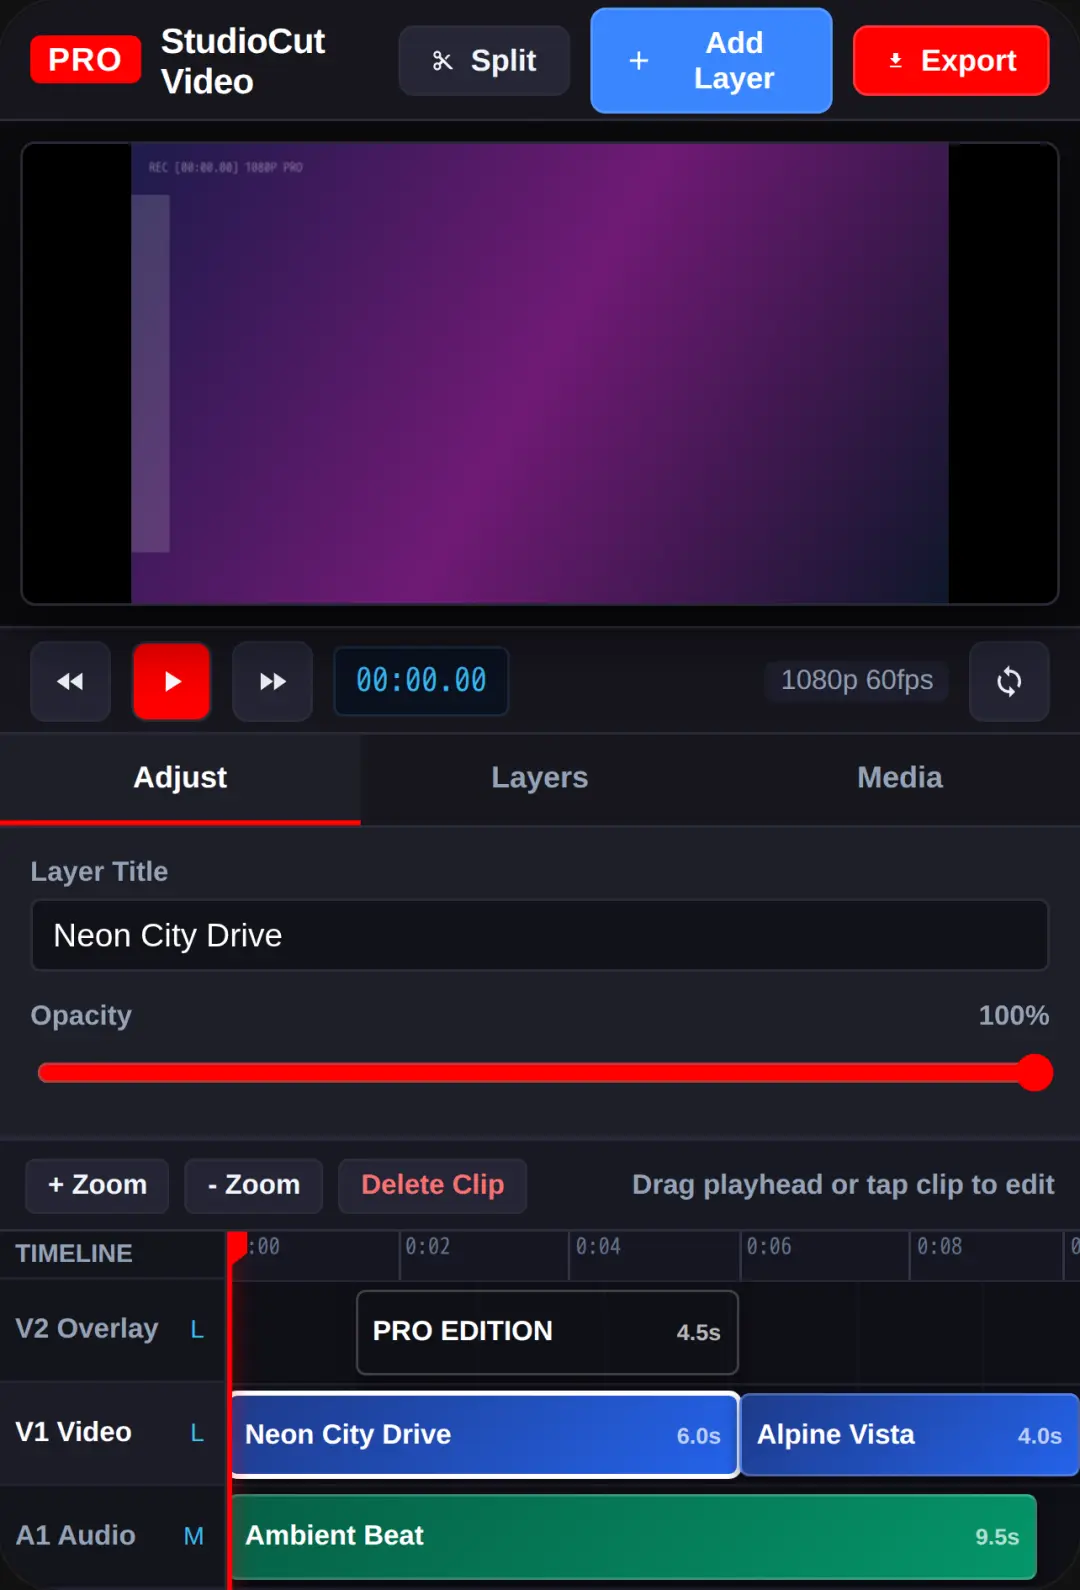
Task: Zoom in the timeline with + Zoom
Action: click(x=97, y=1186)
